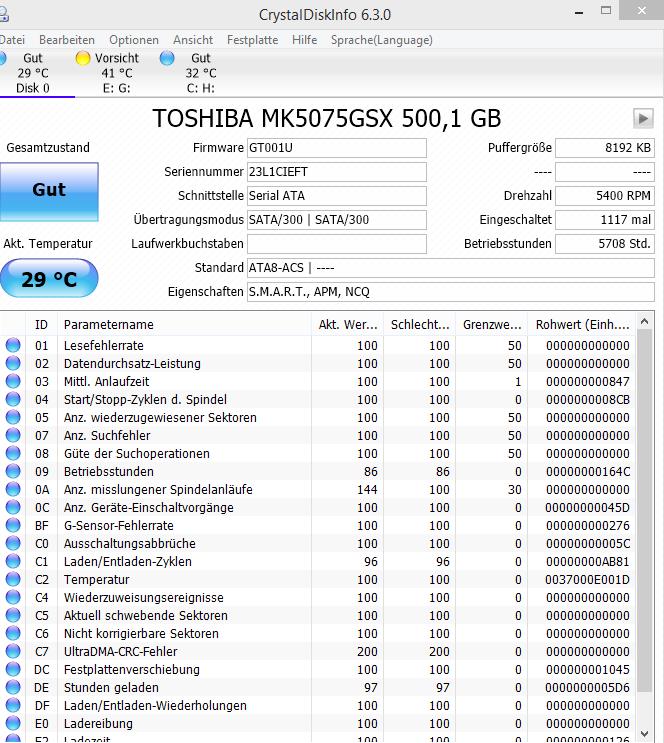Open the Bearbeiten menu
Screen dimensions: 664x743
[x=67, y=40]
